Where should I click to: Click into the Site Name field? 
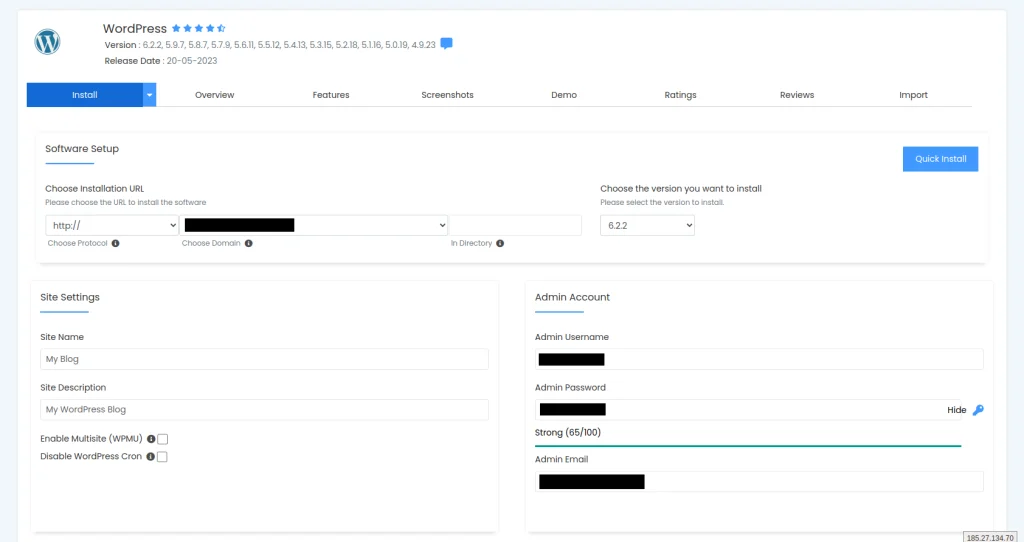pyautogui.click(x=264, y=359)
